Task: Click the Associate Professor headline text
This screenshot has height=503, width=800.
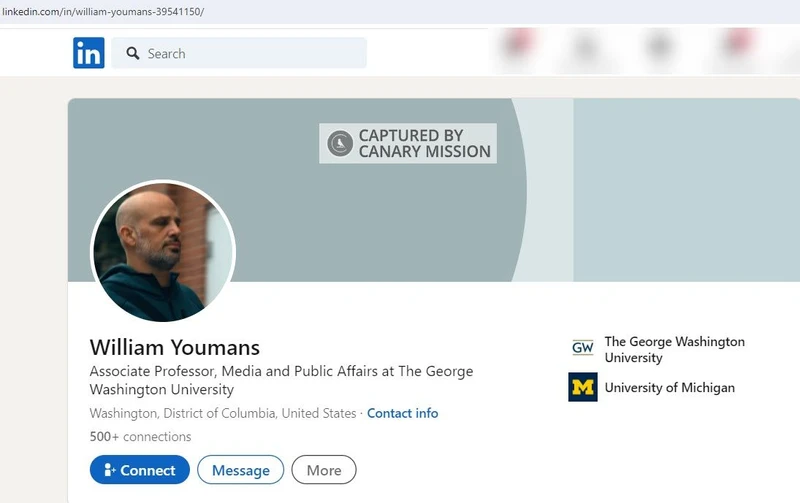Action: (x=281, y=380)
